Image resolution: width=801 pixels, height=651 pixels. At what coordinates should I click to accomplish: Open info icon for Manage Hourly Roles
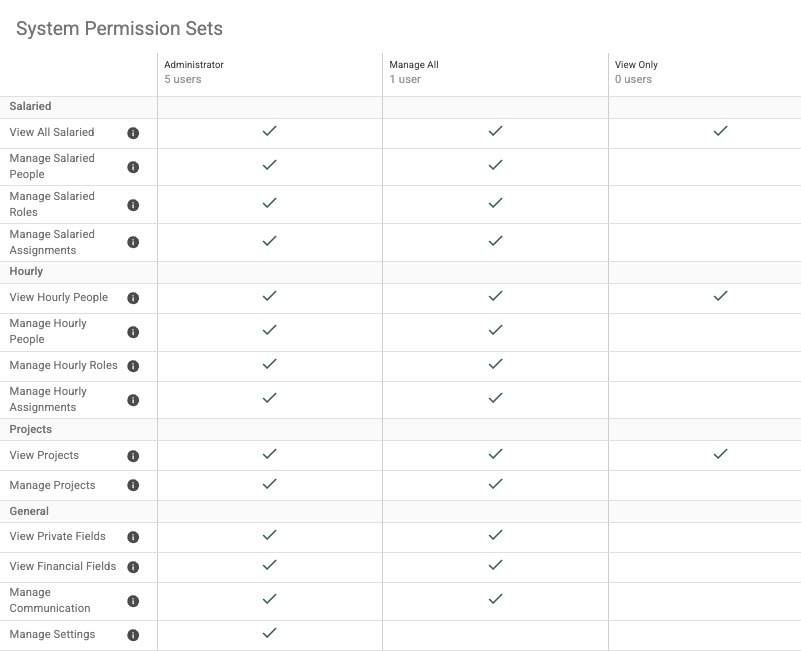coord(133,366)
